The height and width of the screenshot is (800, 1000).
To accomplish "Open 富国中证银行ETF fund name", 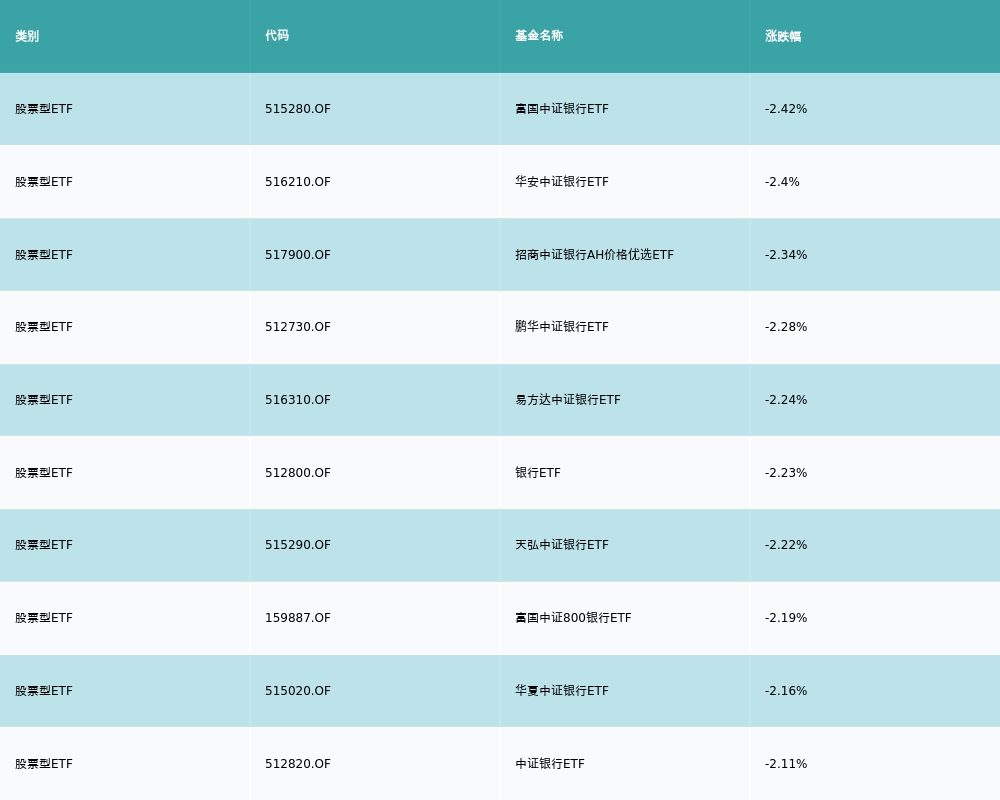I will coord(562,109).
